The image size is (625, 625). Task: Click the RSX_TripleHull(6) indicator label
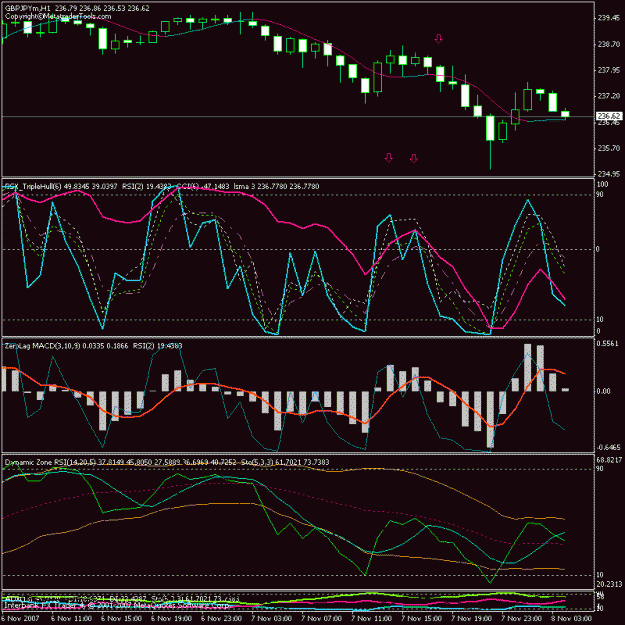tap(33, 186)
